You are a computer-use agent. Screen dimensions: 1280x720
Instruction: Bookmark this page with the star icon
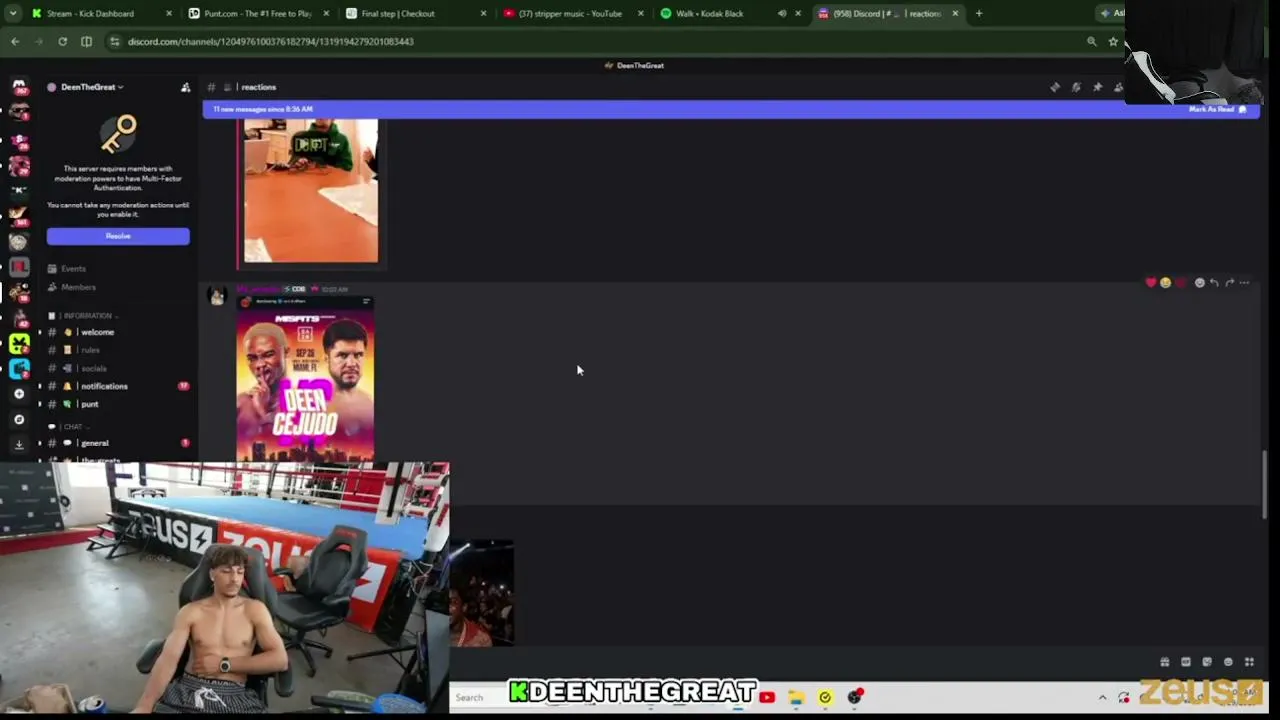[1113, 41]
